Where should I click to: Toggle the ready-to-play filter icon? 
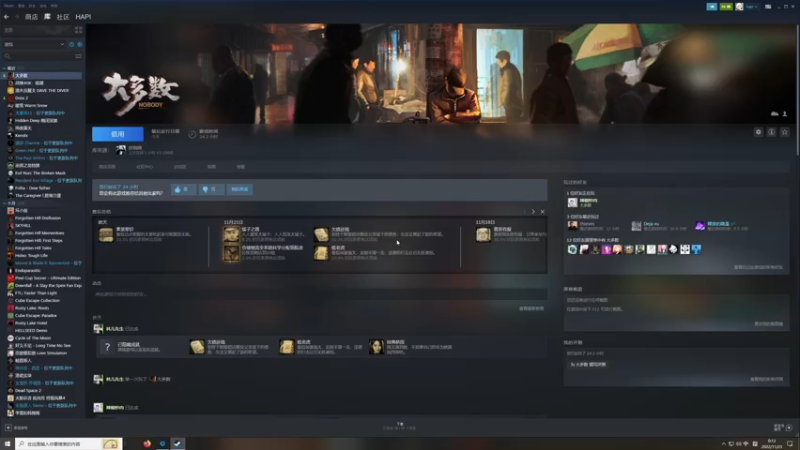tap(80, 44)
